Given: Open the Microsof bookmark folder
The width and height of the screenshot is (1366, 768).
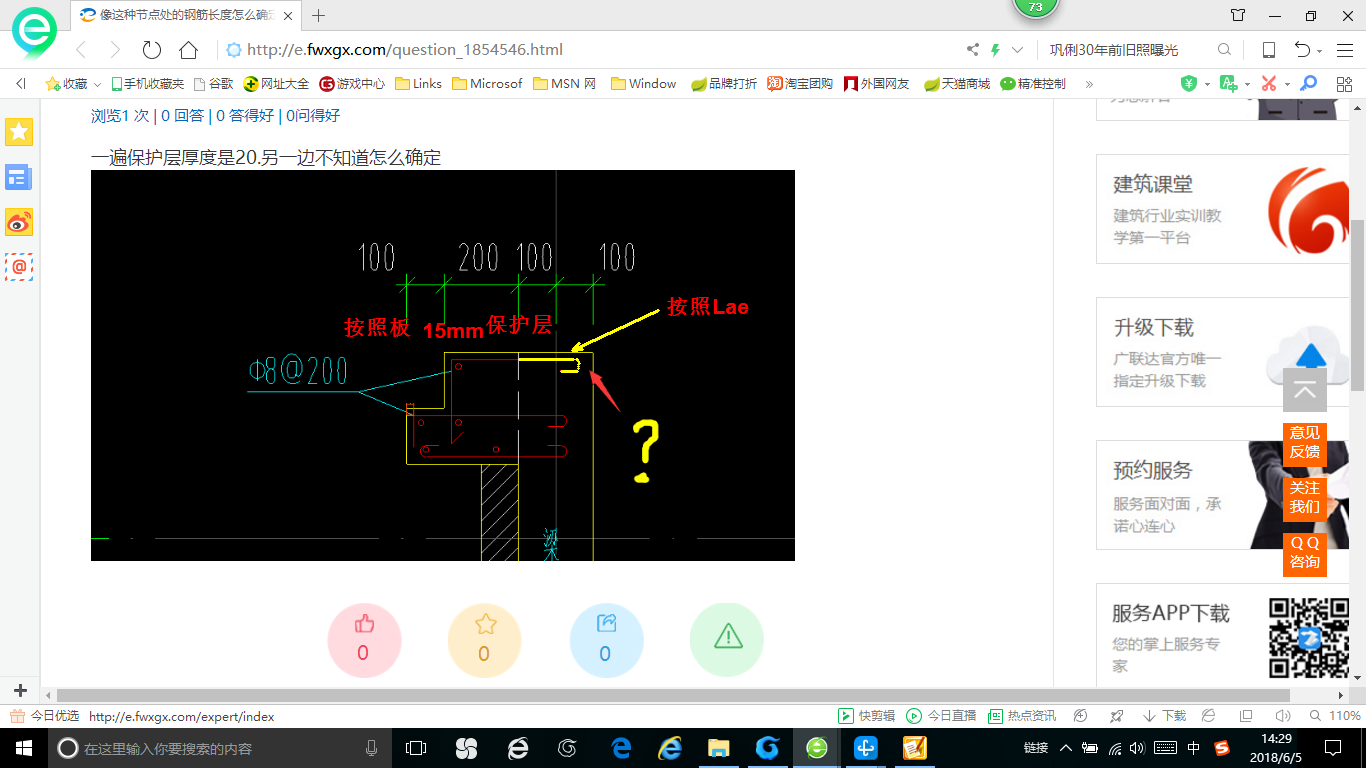Looking at the screenshot, I should pos(487,84).
